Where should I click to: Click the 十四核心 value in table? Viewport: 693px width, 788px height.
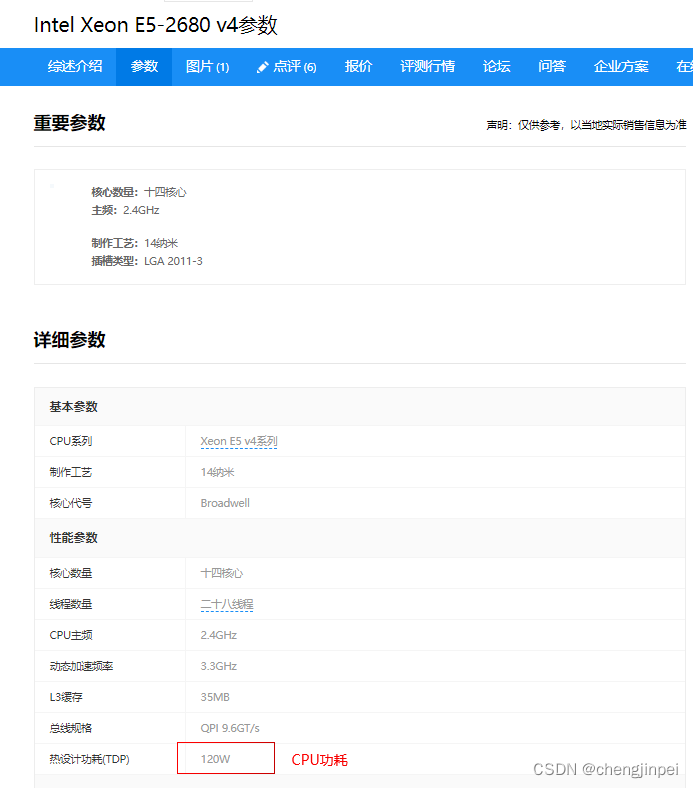coord(221,573)
